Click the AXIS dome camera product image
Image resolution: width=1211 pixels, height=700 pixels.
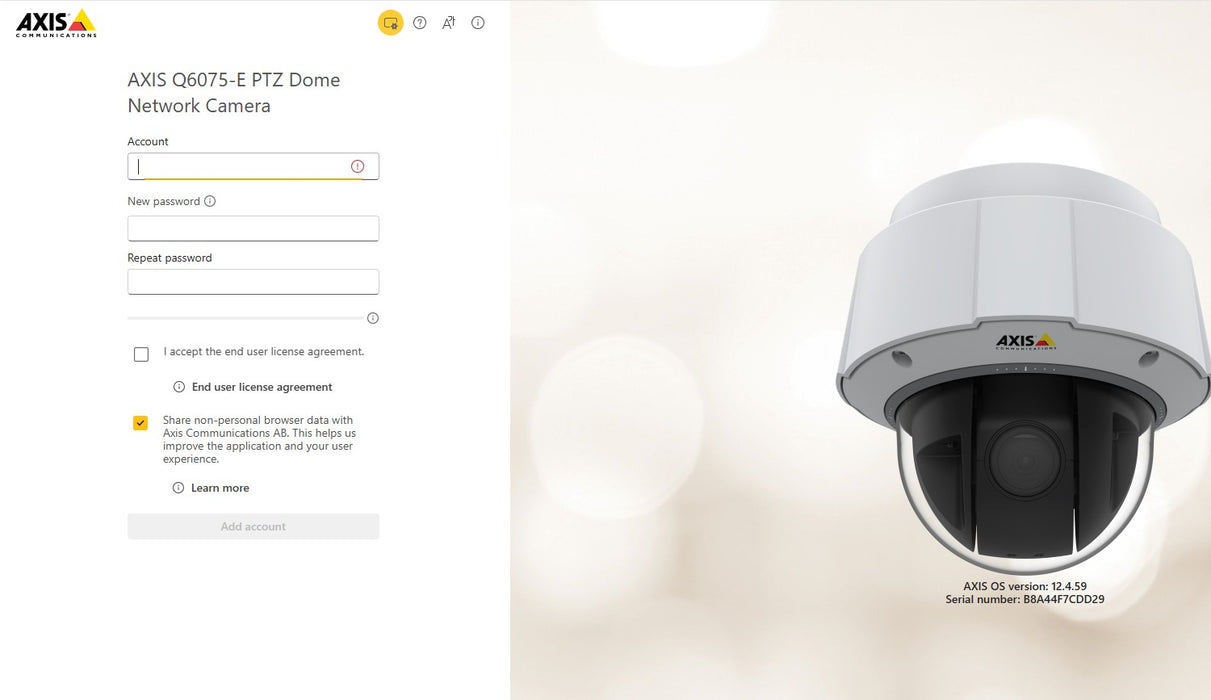(x=1023, y=370)
